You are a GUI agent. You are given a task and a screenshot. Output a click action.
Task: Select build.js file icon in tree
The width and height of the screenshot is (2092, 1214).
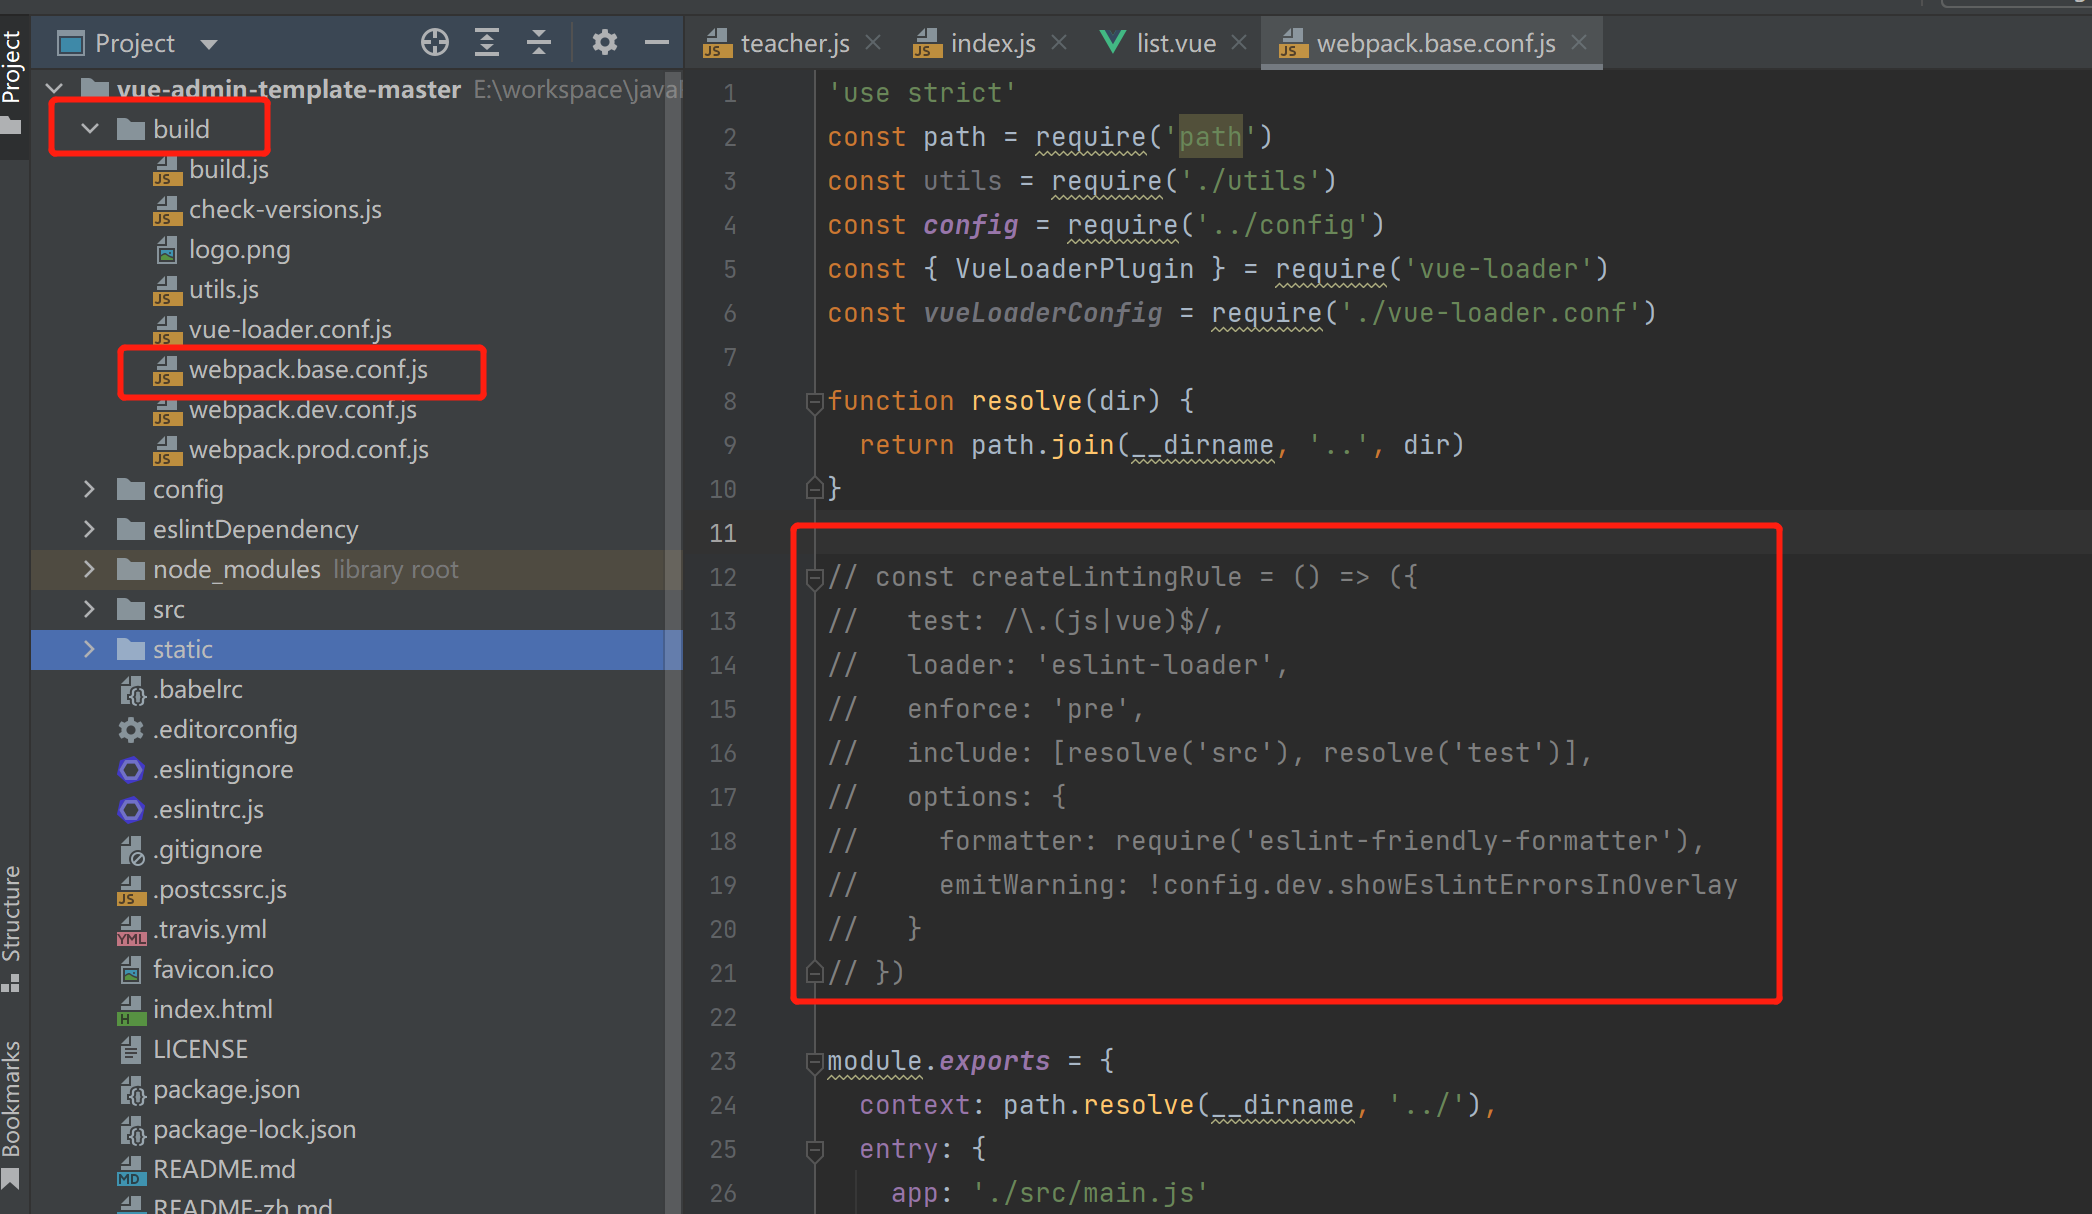click(167, 170)
